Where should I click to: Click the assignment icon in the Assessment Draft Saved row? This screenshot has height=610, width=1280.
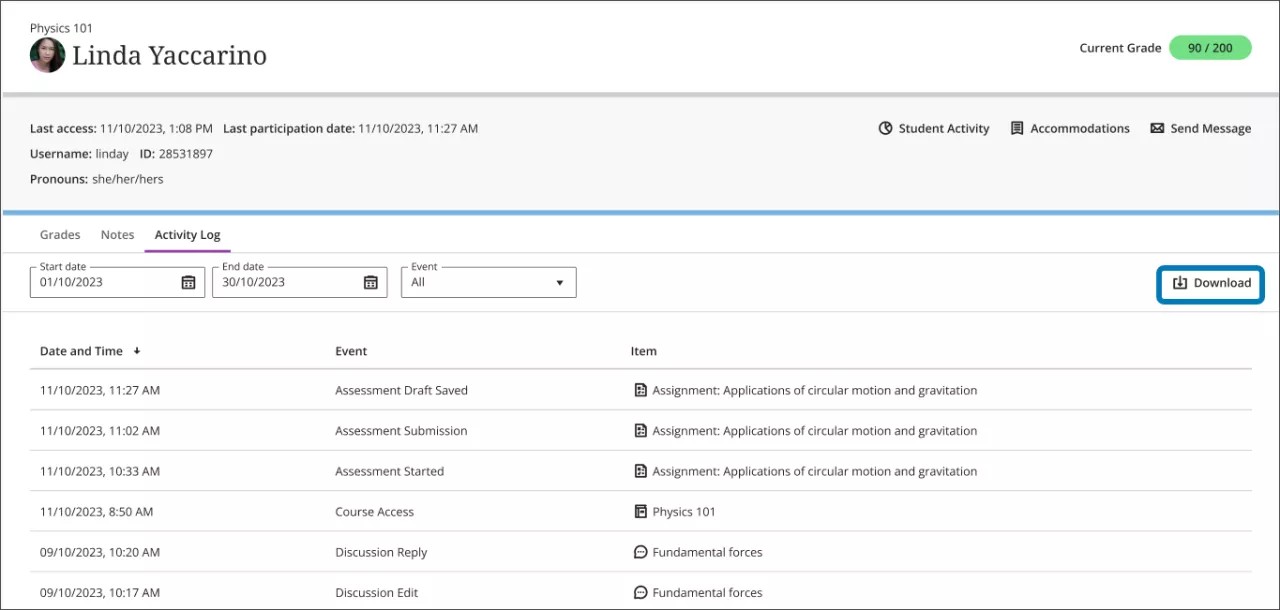coord(640,390)
